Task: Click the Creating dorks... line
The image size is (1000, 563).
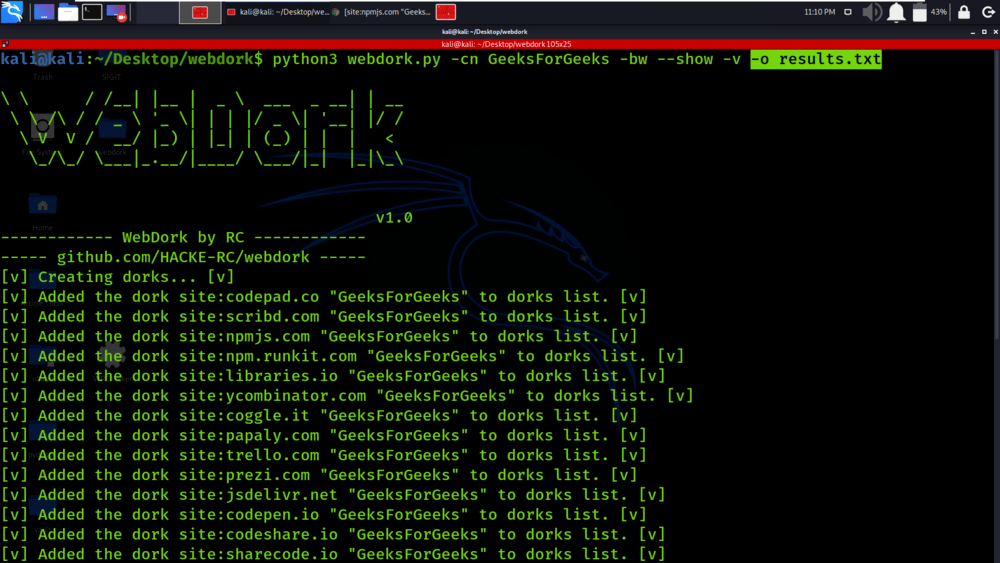Action: click(x=117, y=277)
